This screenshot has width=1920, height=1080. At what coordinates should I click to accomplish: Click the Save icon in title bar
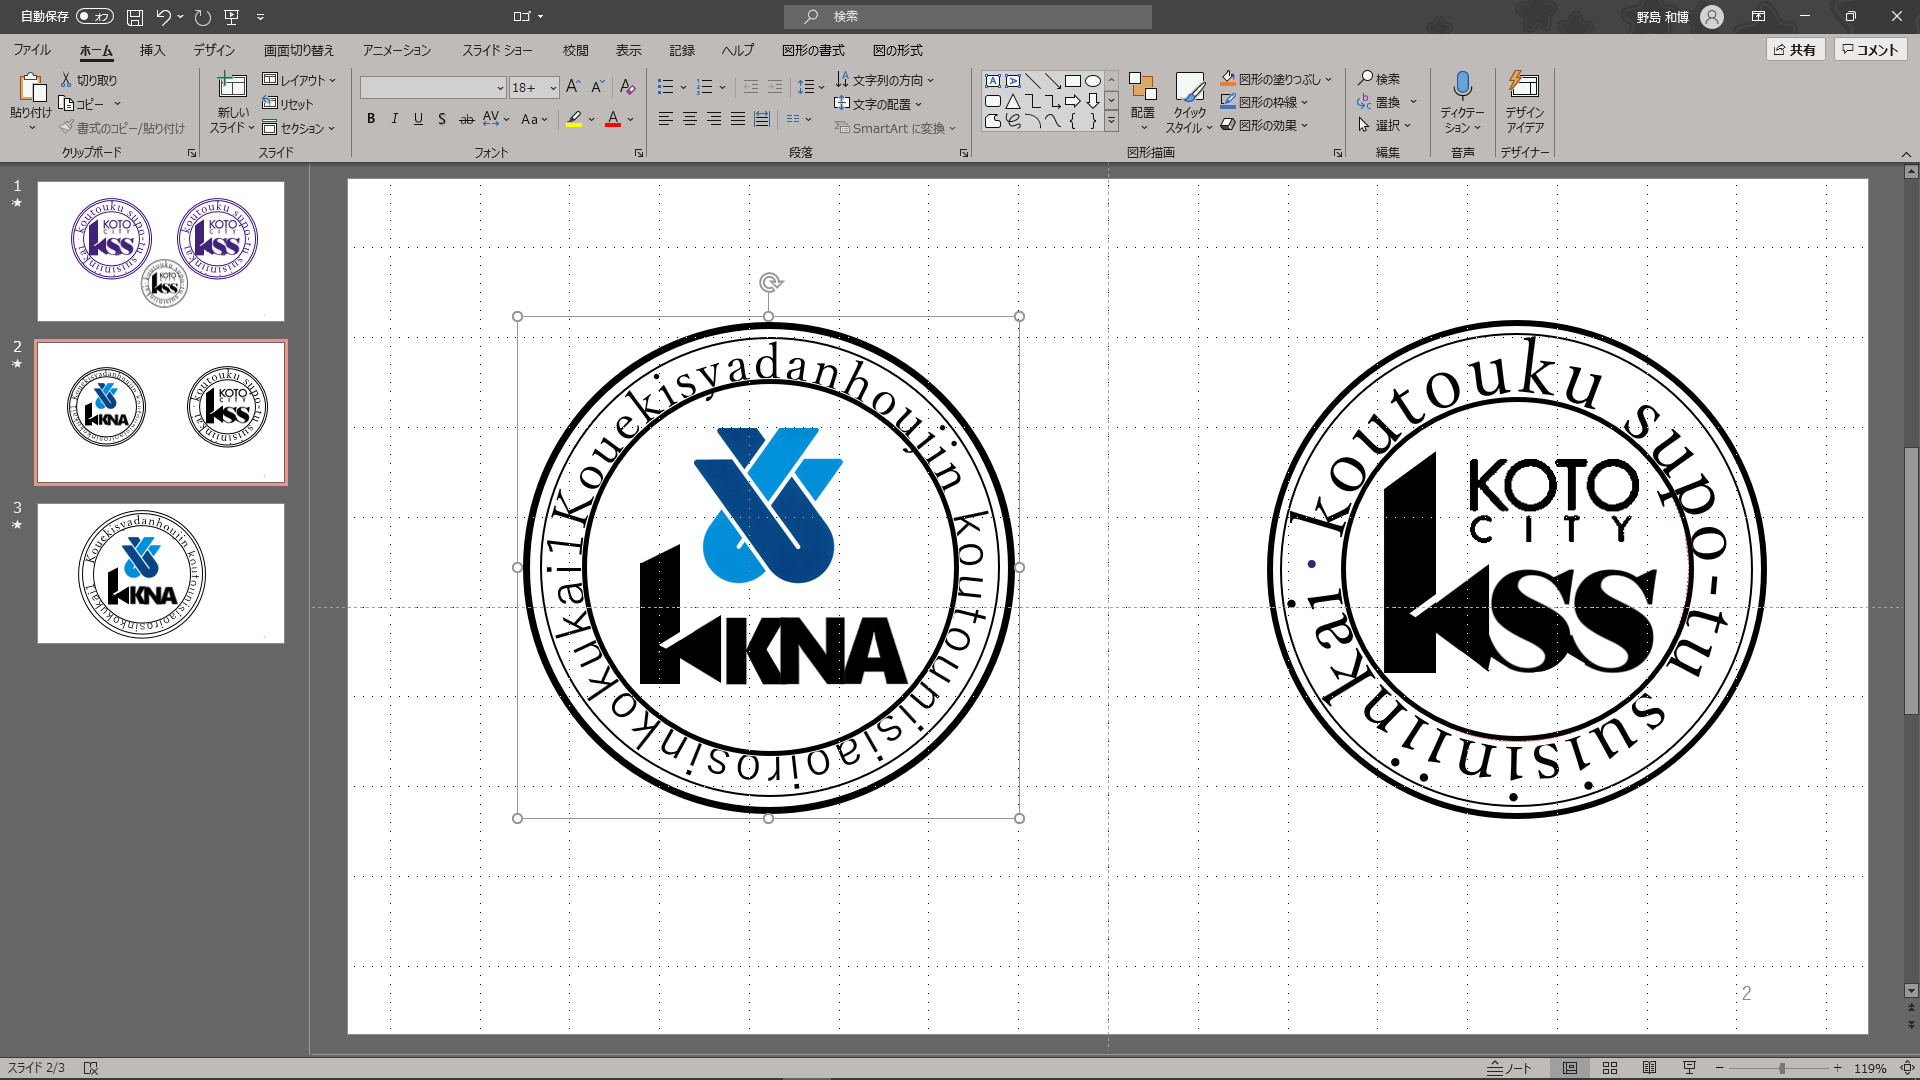click(135, 17)
